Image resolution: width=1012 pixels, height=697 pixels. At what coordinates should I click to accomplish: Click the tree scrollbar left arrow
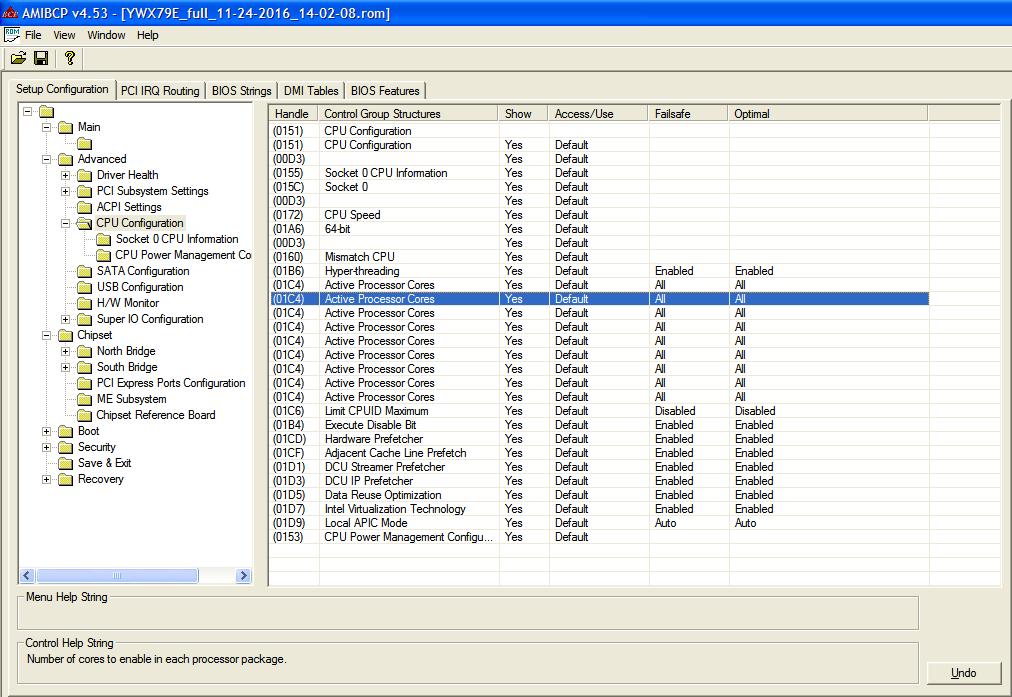pos(28,576)
